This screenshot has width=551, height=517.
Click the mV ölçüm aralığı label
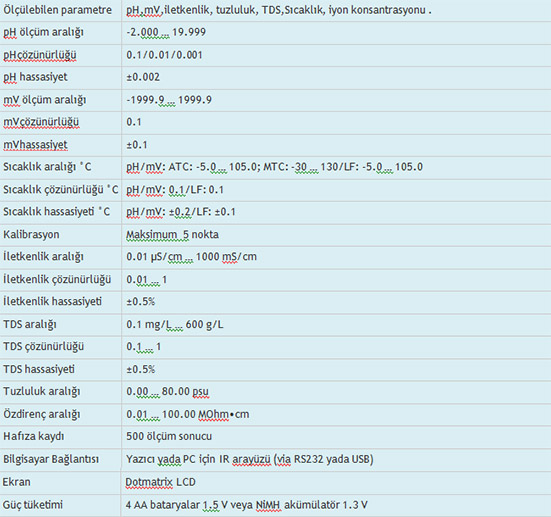click(45, 100)
